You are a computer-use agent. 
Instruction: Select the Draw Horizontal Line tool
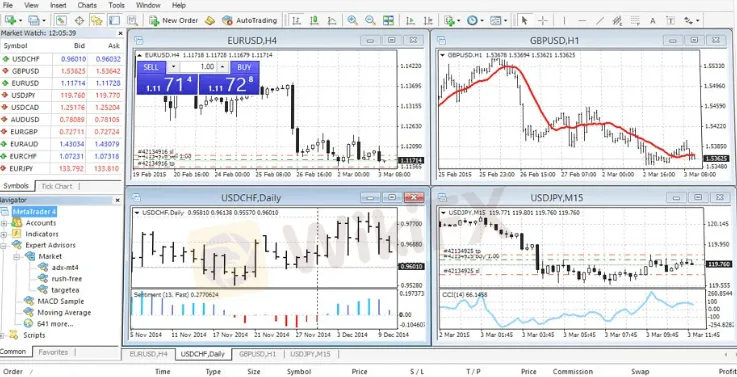pos(582,20)
